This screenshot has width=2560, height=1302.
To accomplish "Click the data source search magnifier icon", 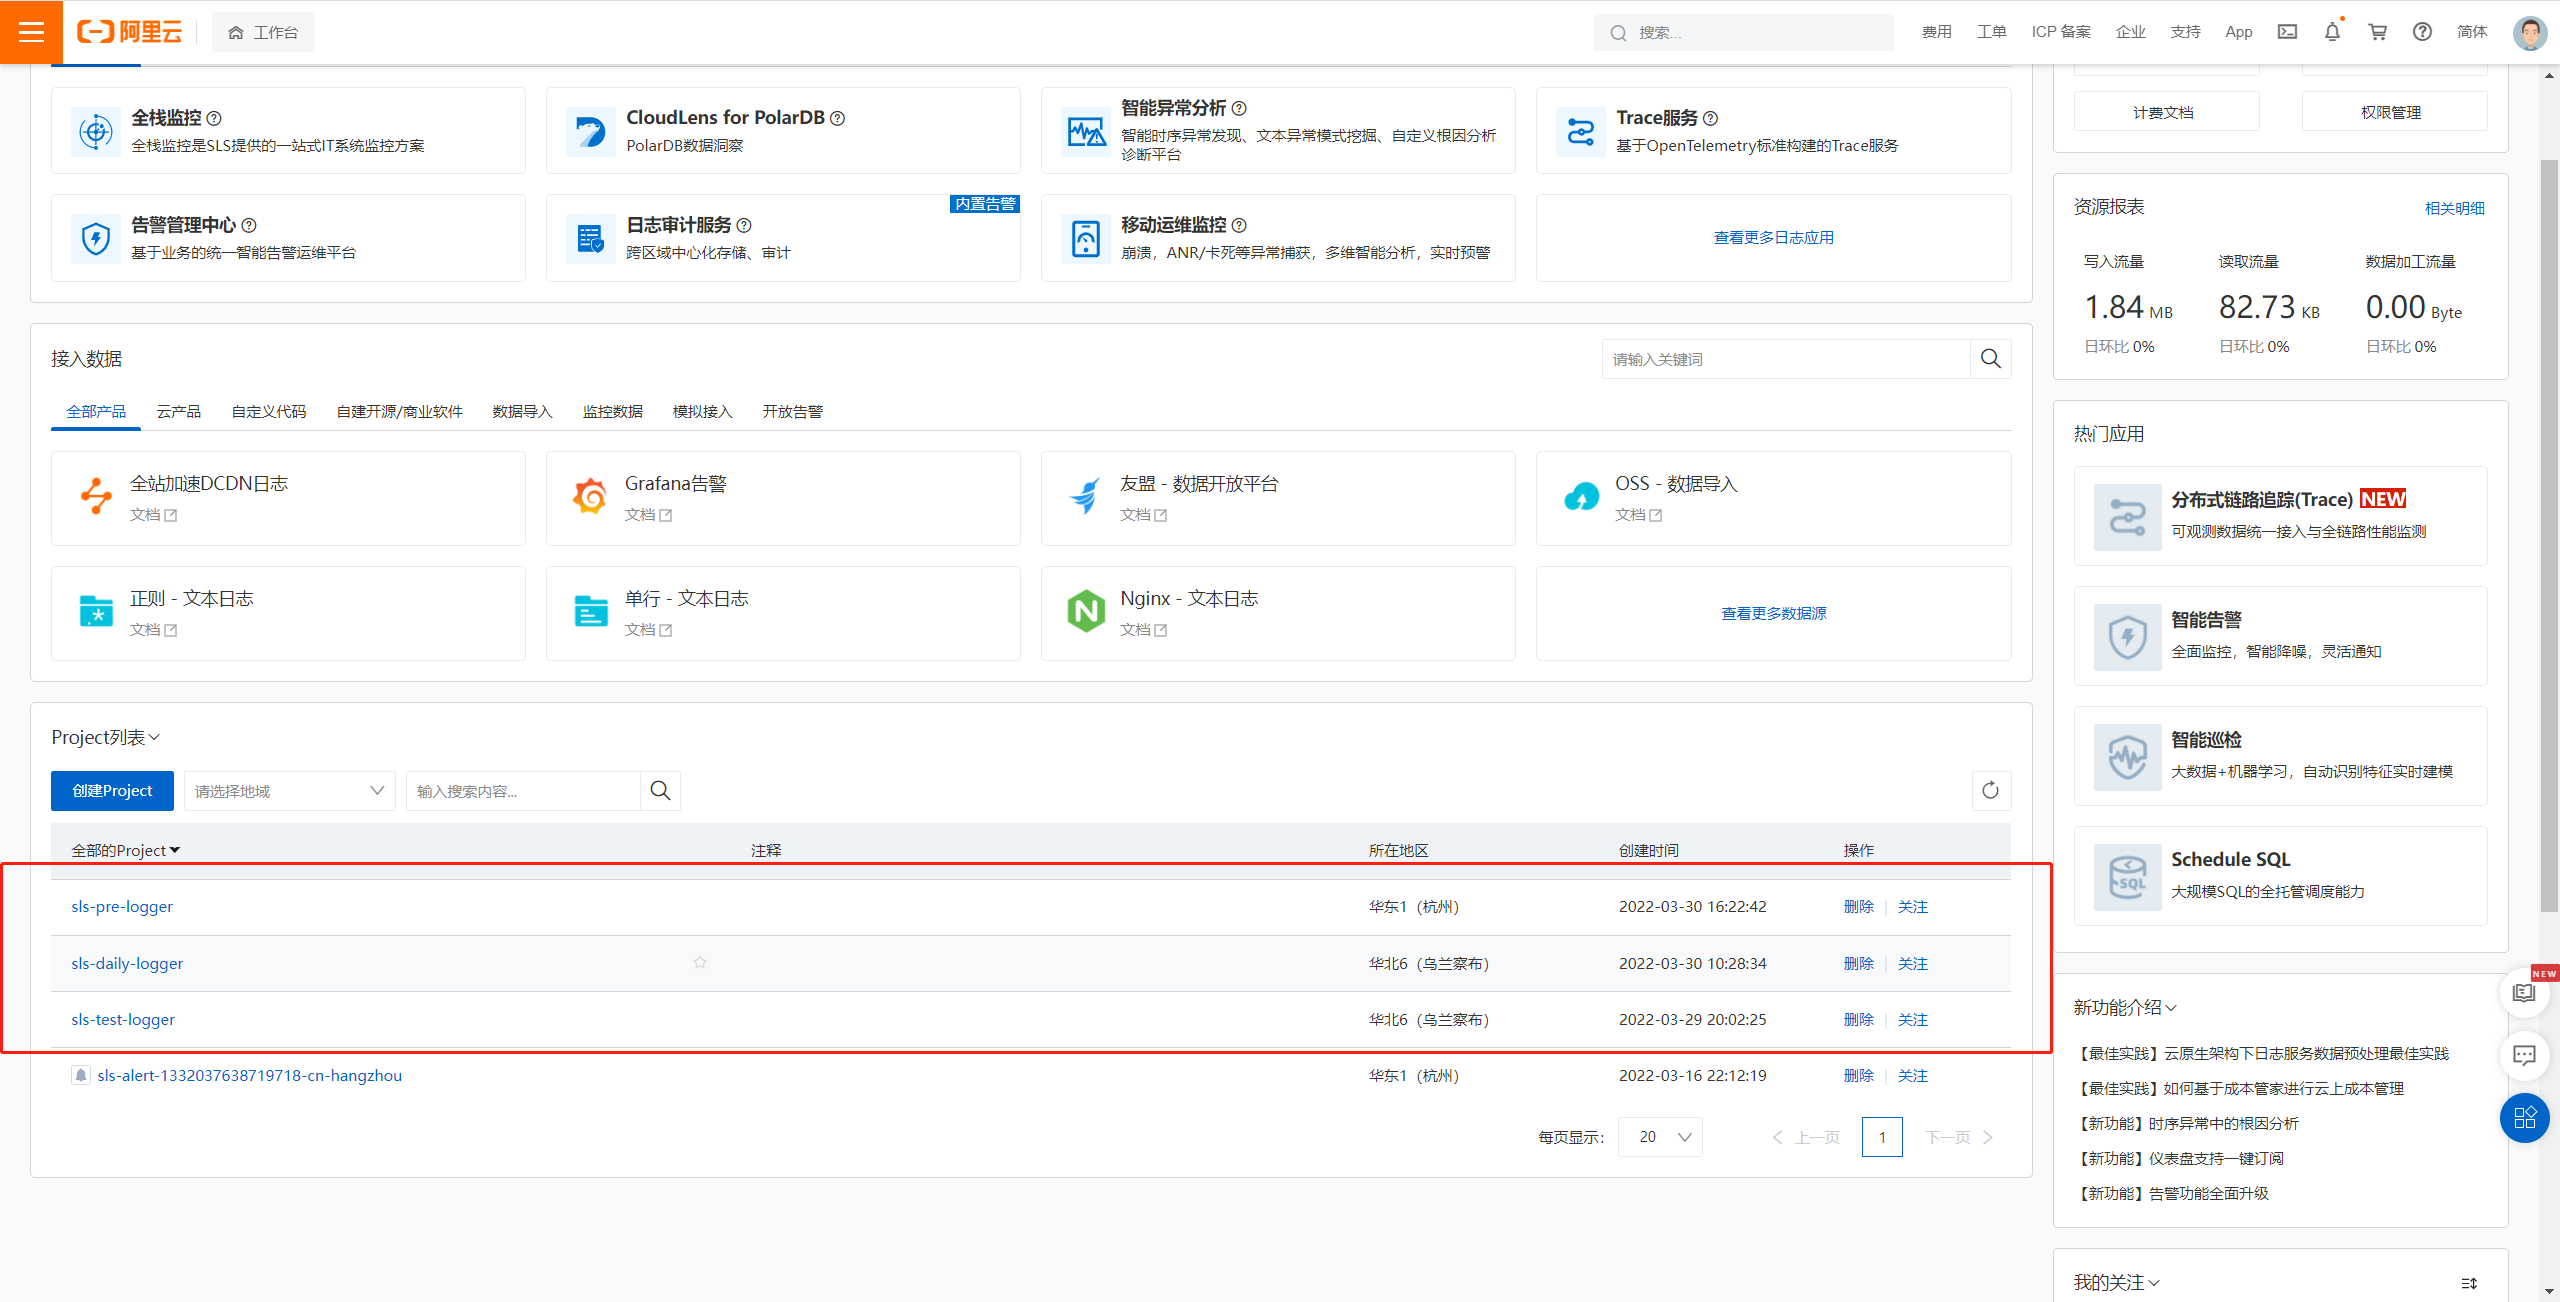I will (x=1990, y=359).
